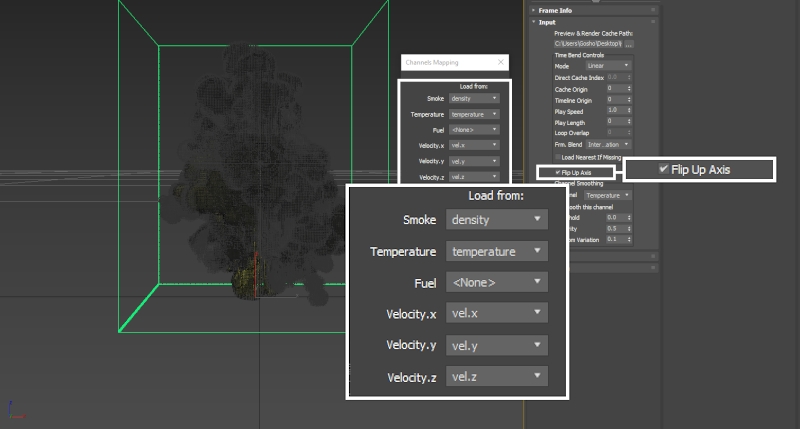
Task: Click the Preview & Render Cache Path field
Action: pyautogui.click(x=588, y=44)
